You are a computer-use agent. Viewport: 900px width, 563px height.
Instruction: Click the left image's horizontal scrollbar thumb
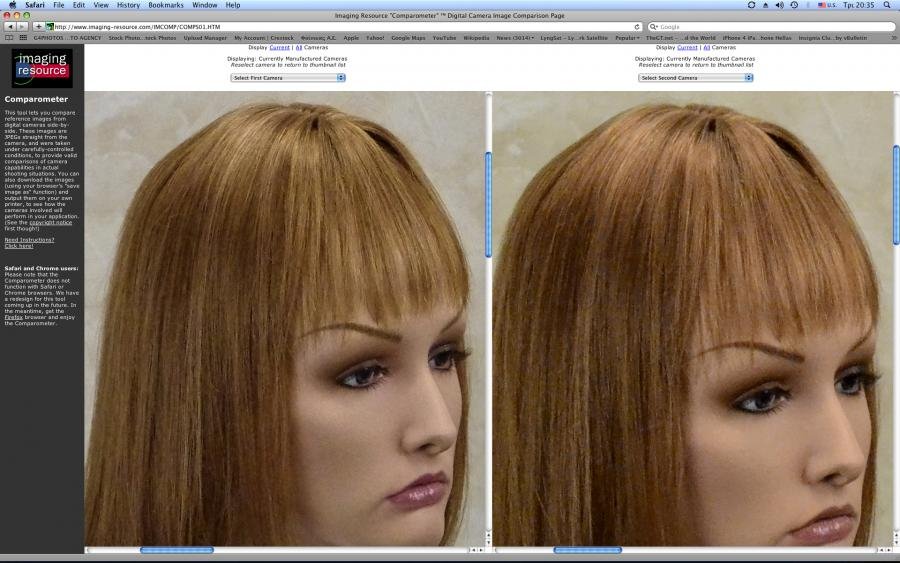click(x=176, y=550)
